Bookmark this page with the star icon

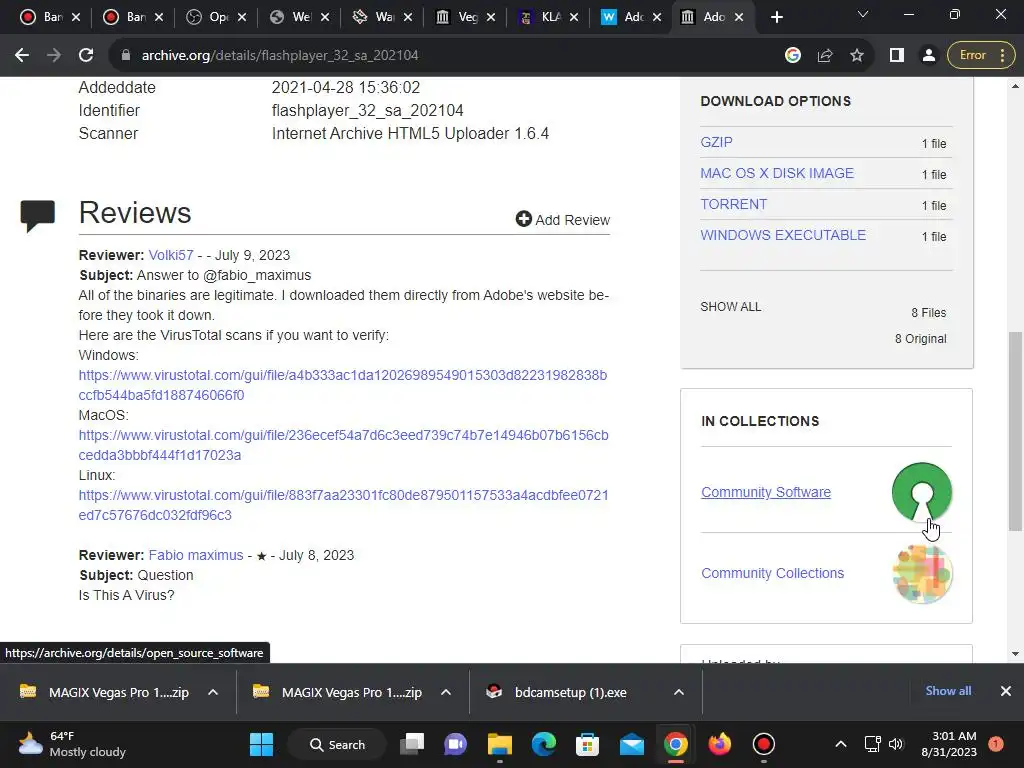857,56
